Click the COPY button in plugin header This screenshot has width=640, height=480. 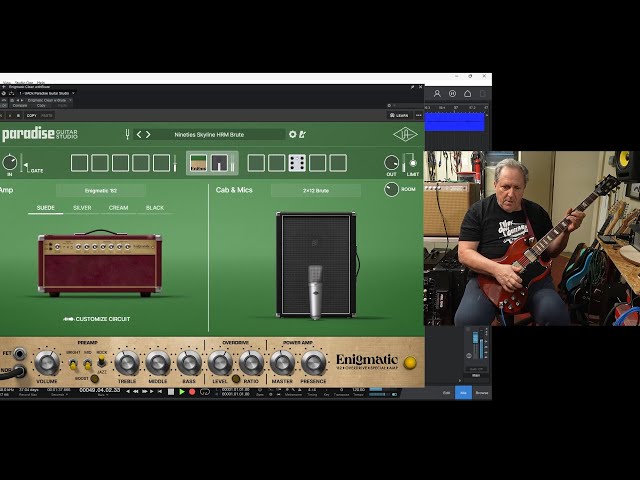(31, 116)
